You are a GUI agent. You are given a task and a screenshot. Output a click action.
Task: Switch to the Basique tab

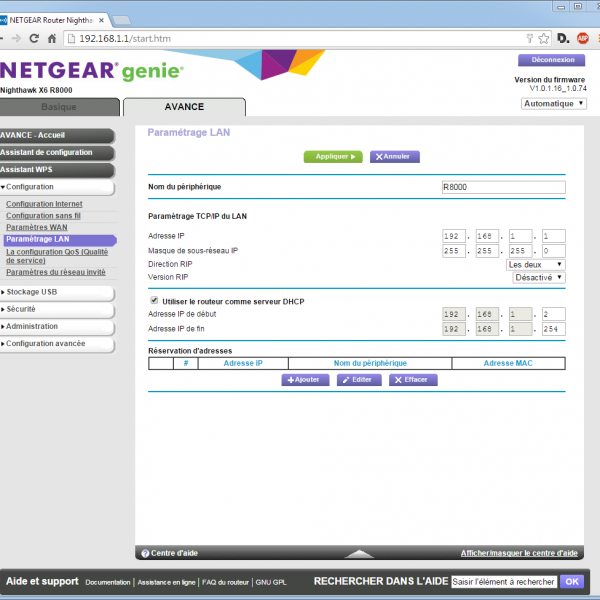click(x=58, y=107)
